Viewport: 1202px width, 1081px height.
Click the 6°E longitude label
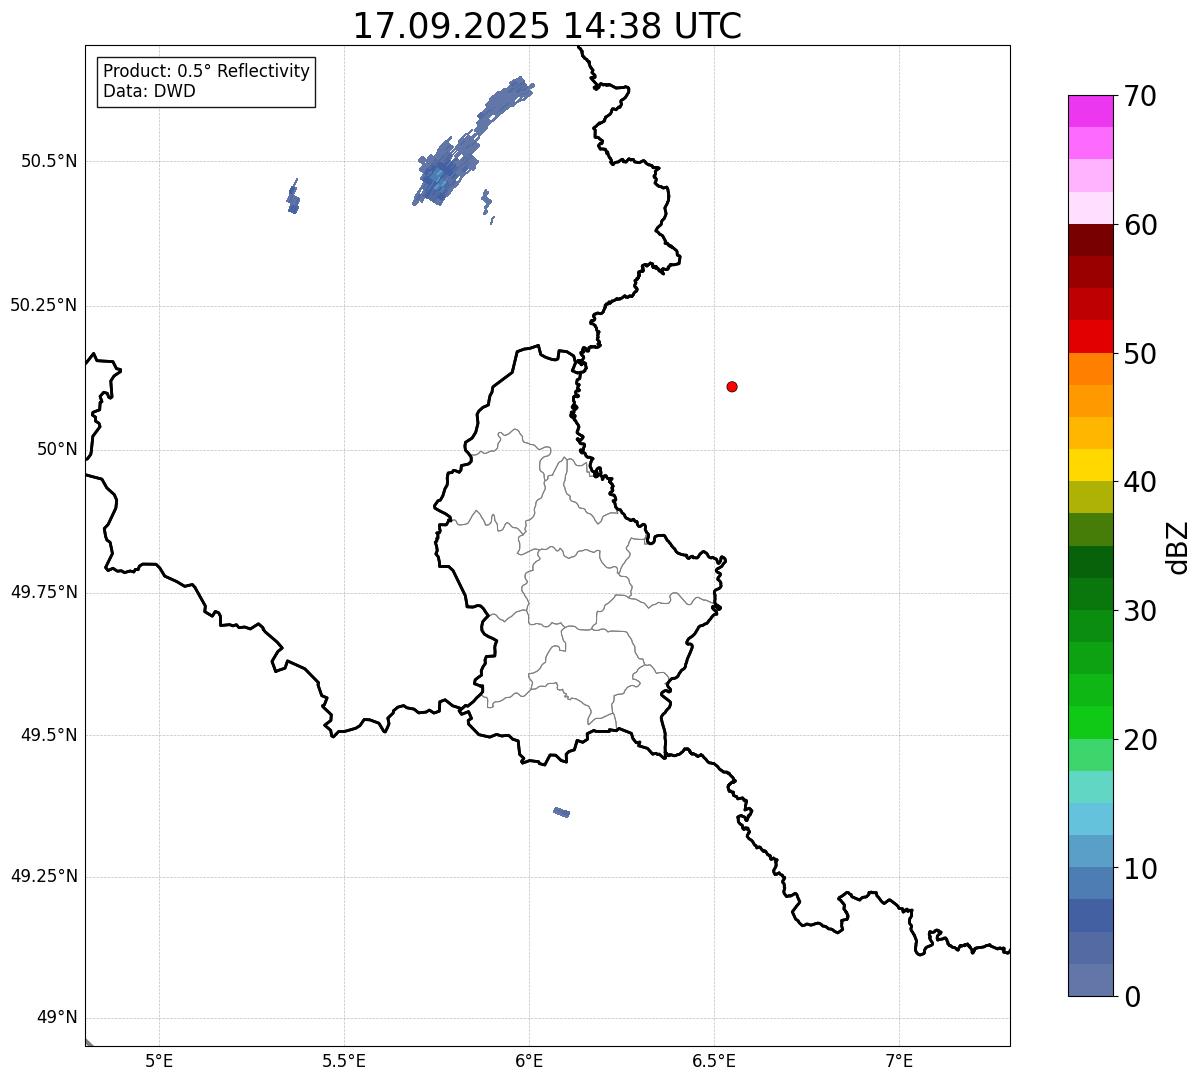point(529,1061)
